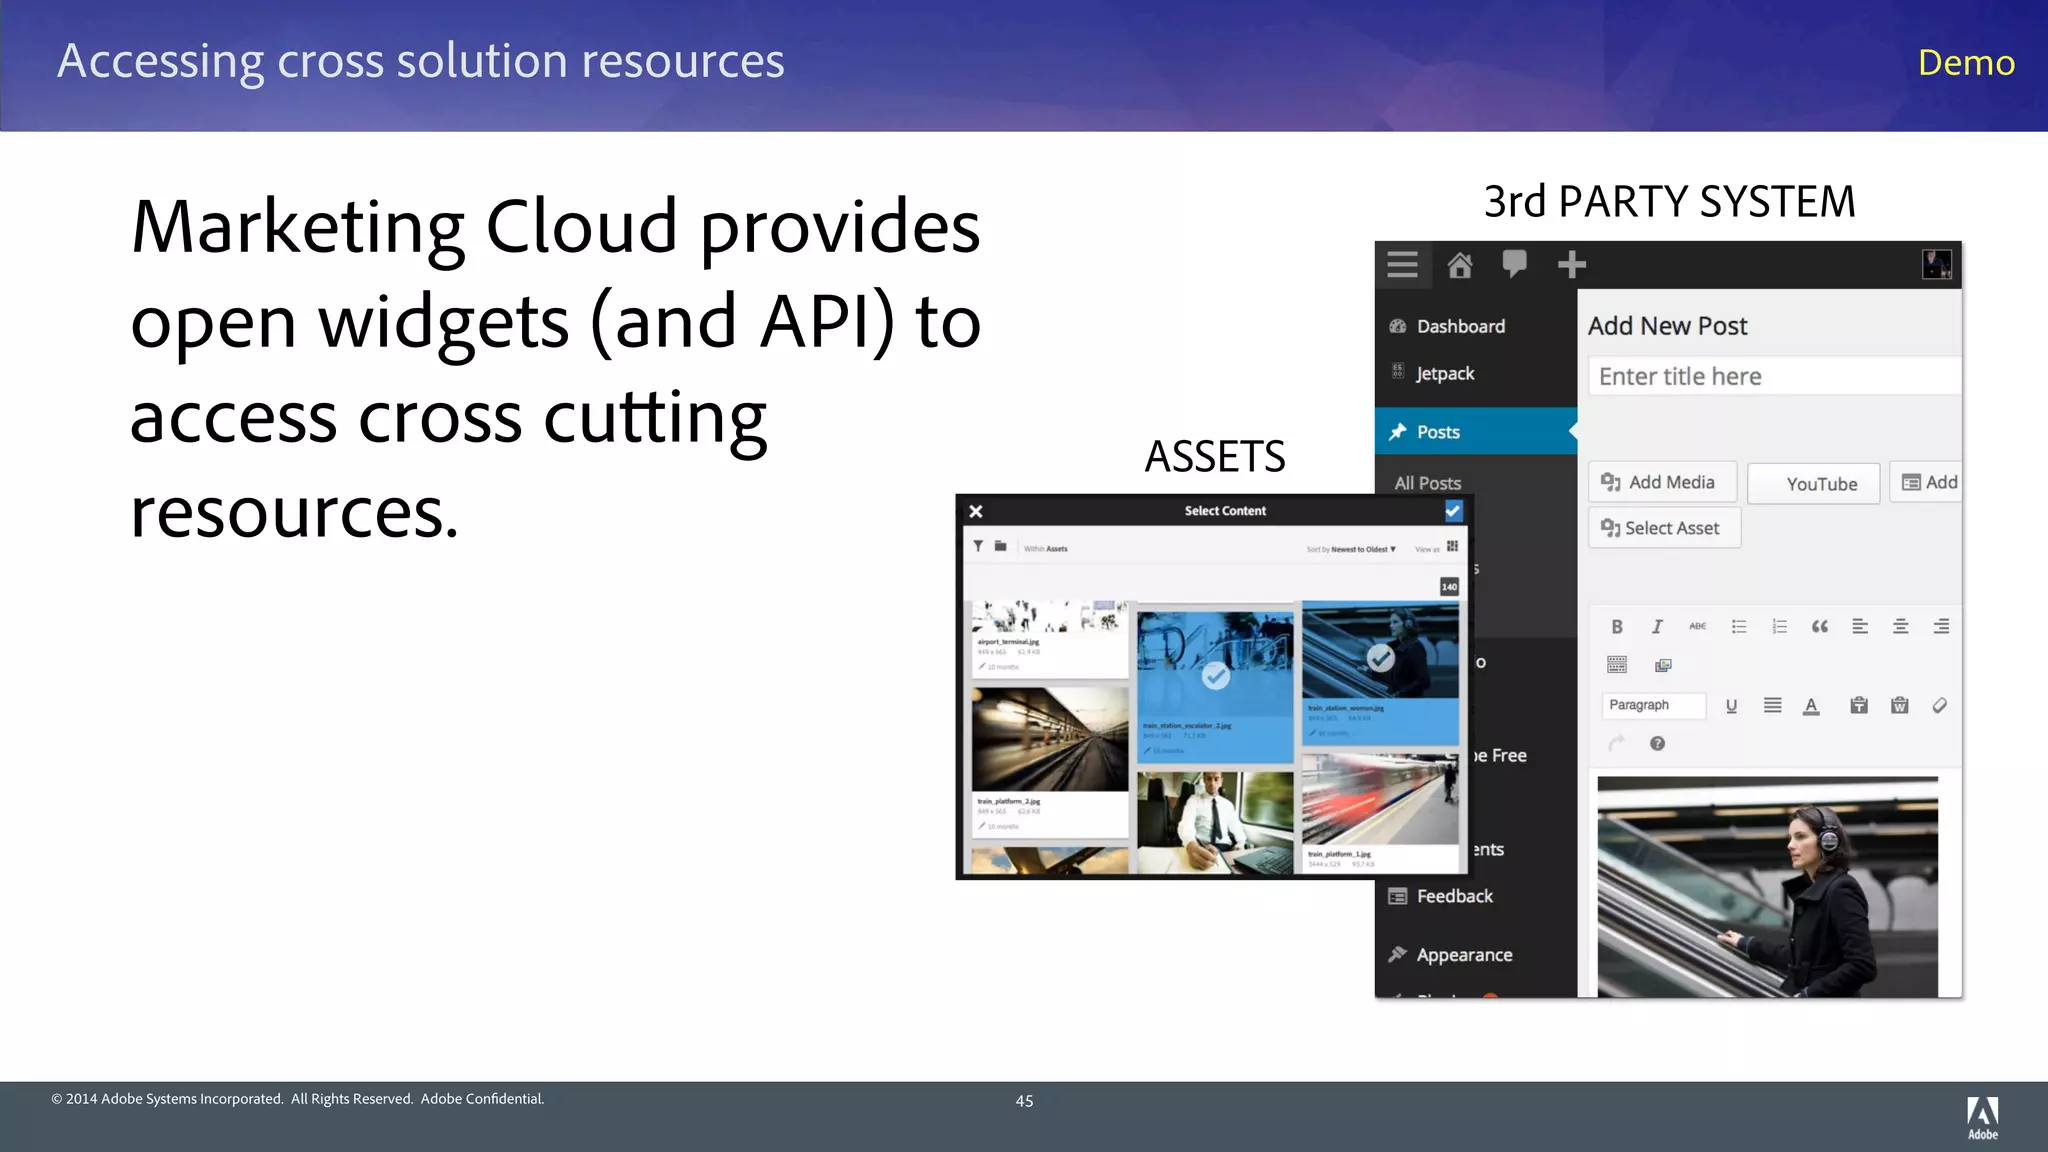This screenshot has height=1152, width=2048.
Task: Open the editor help question mark icon
Action: tap(1657, 743)
